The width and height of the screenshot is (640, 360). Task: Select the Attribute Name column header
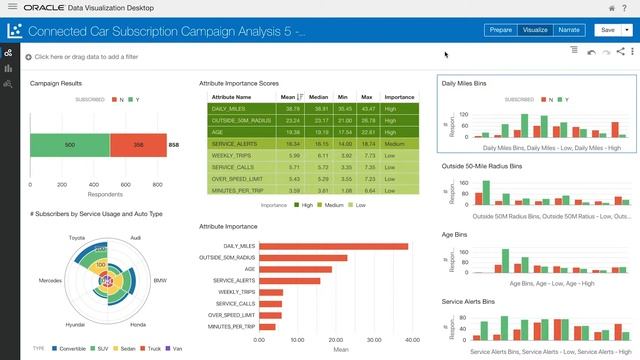pyautogui.click(x=231, y=97)
